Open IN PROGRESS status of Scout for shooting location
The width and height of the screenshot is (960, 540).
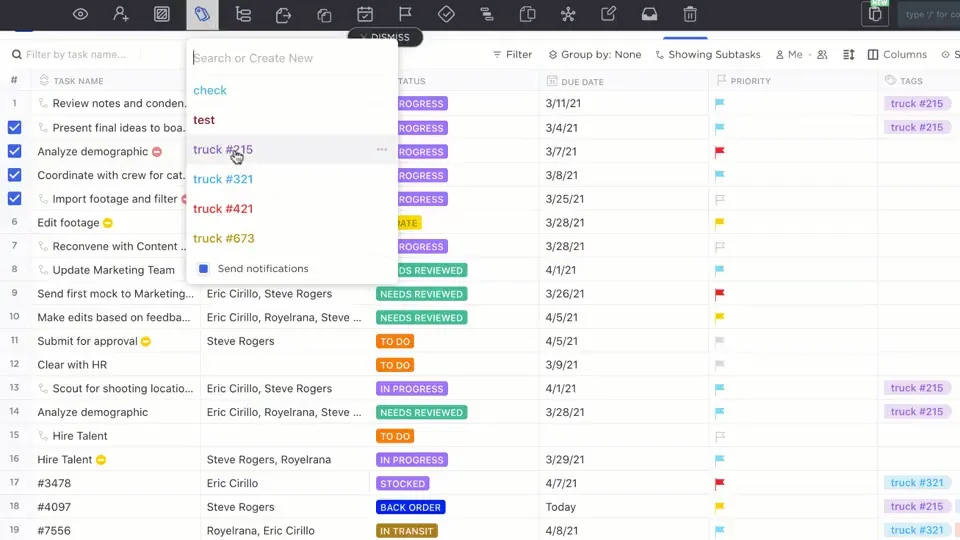(411, 388)
